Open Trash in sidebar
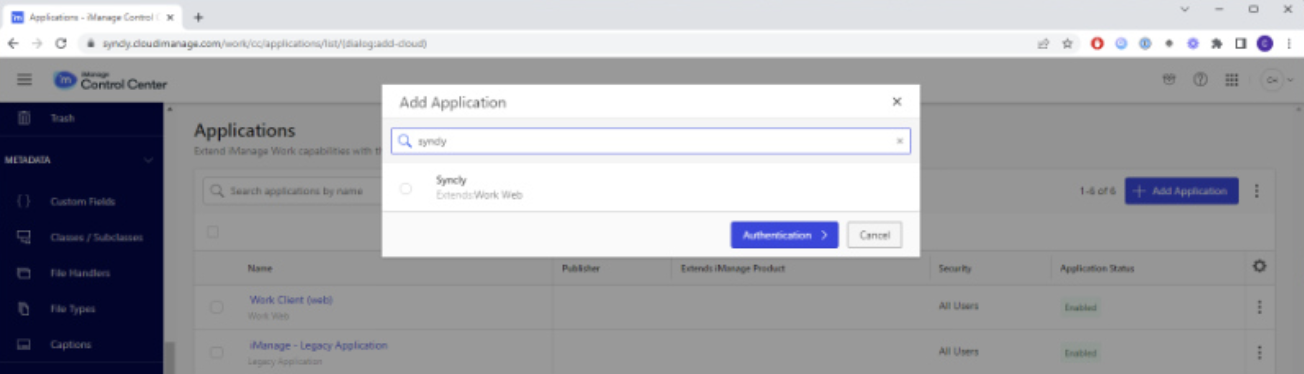This screenshot has width=1304, height=374. pos(62,118)
